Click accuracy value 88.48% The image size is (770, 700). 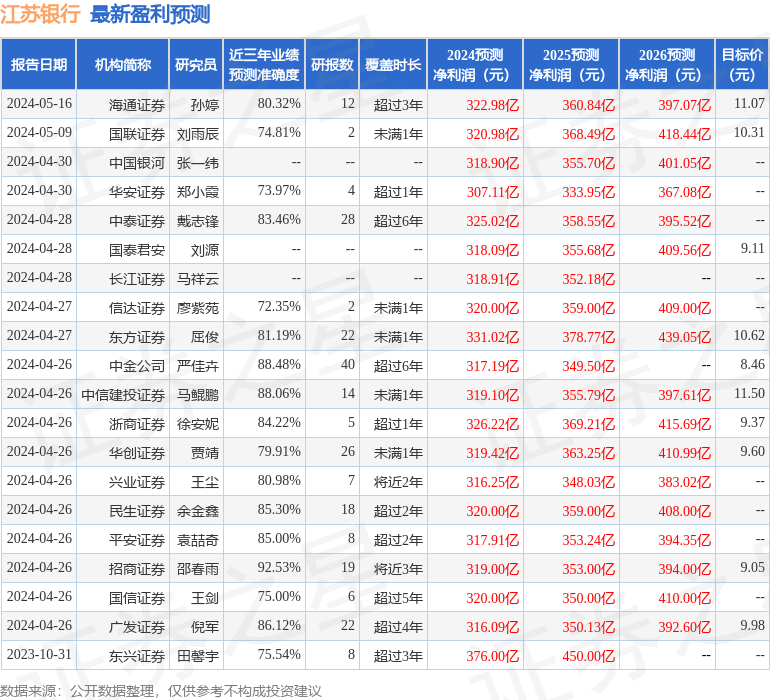[x=279, y=364]
